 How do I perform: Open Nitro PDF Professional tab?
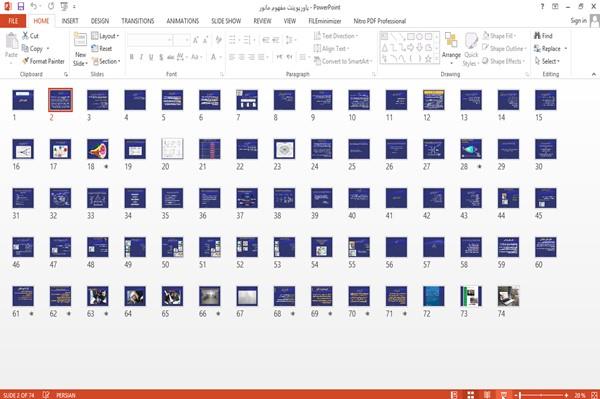(x=379, y=21)
